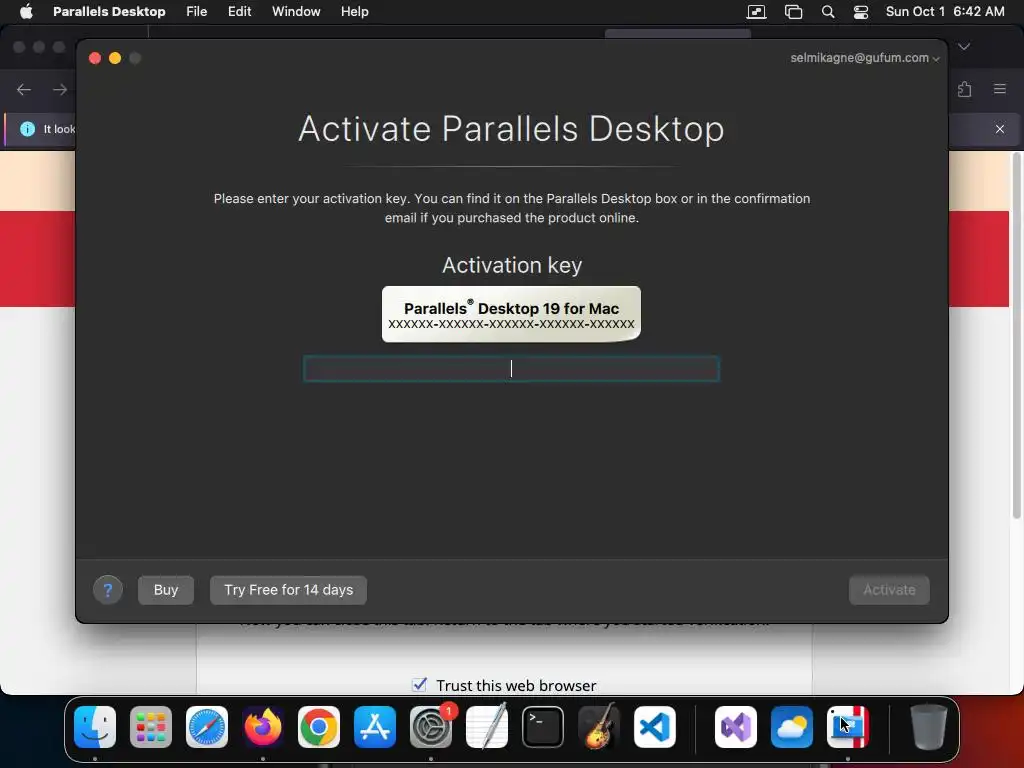
Task: Click the Activate button
Action: [x=889, y=590]
